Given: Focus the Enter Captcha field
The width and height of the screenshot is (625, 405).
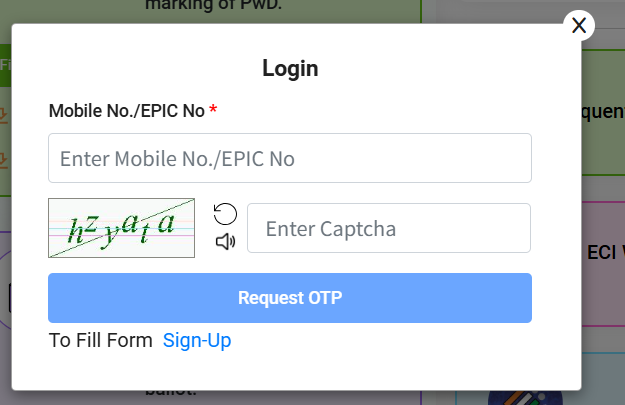Looking at the screenshot, I should [389, 228].
